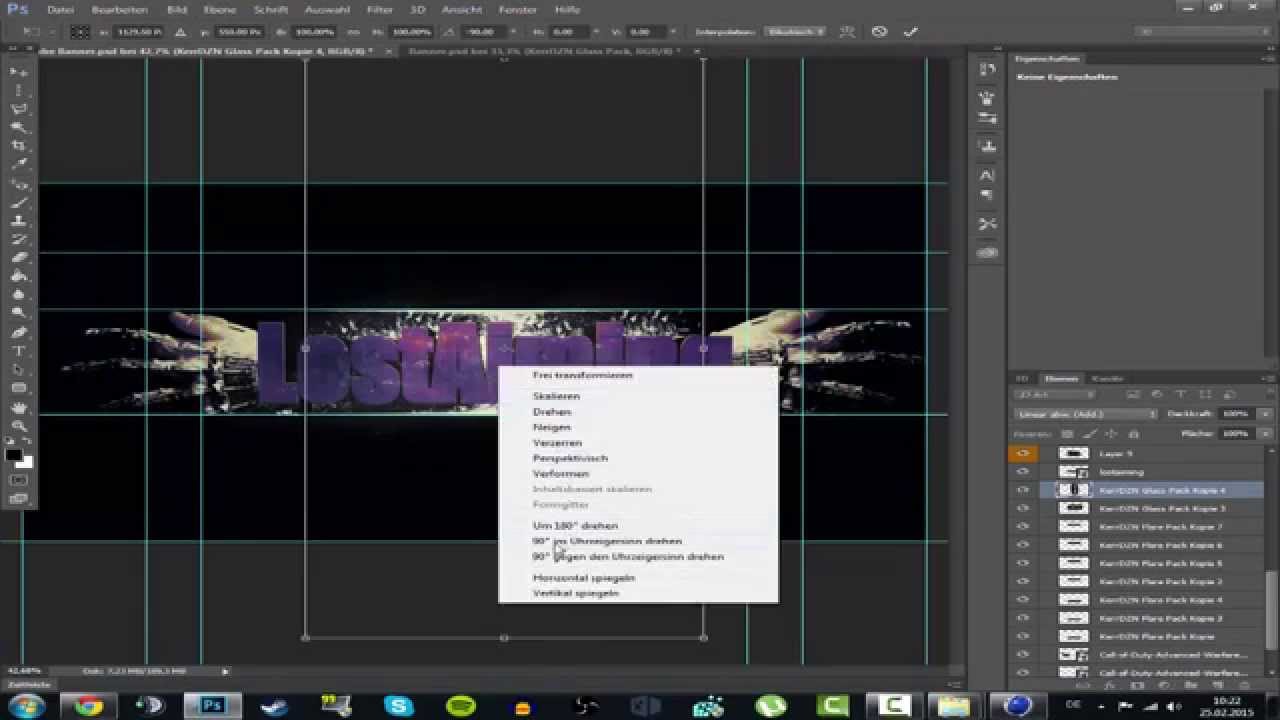Hide the KerrDZN Glass Pack Kopie 3 layer
The width and height of the screenshot is (1280, 720).
coord(1022,508)
